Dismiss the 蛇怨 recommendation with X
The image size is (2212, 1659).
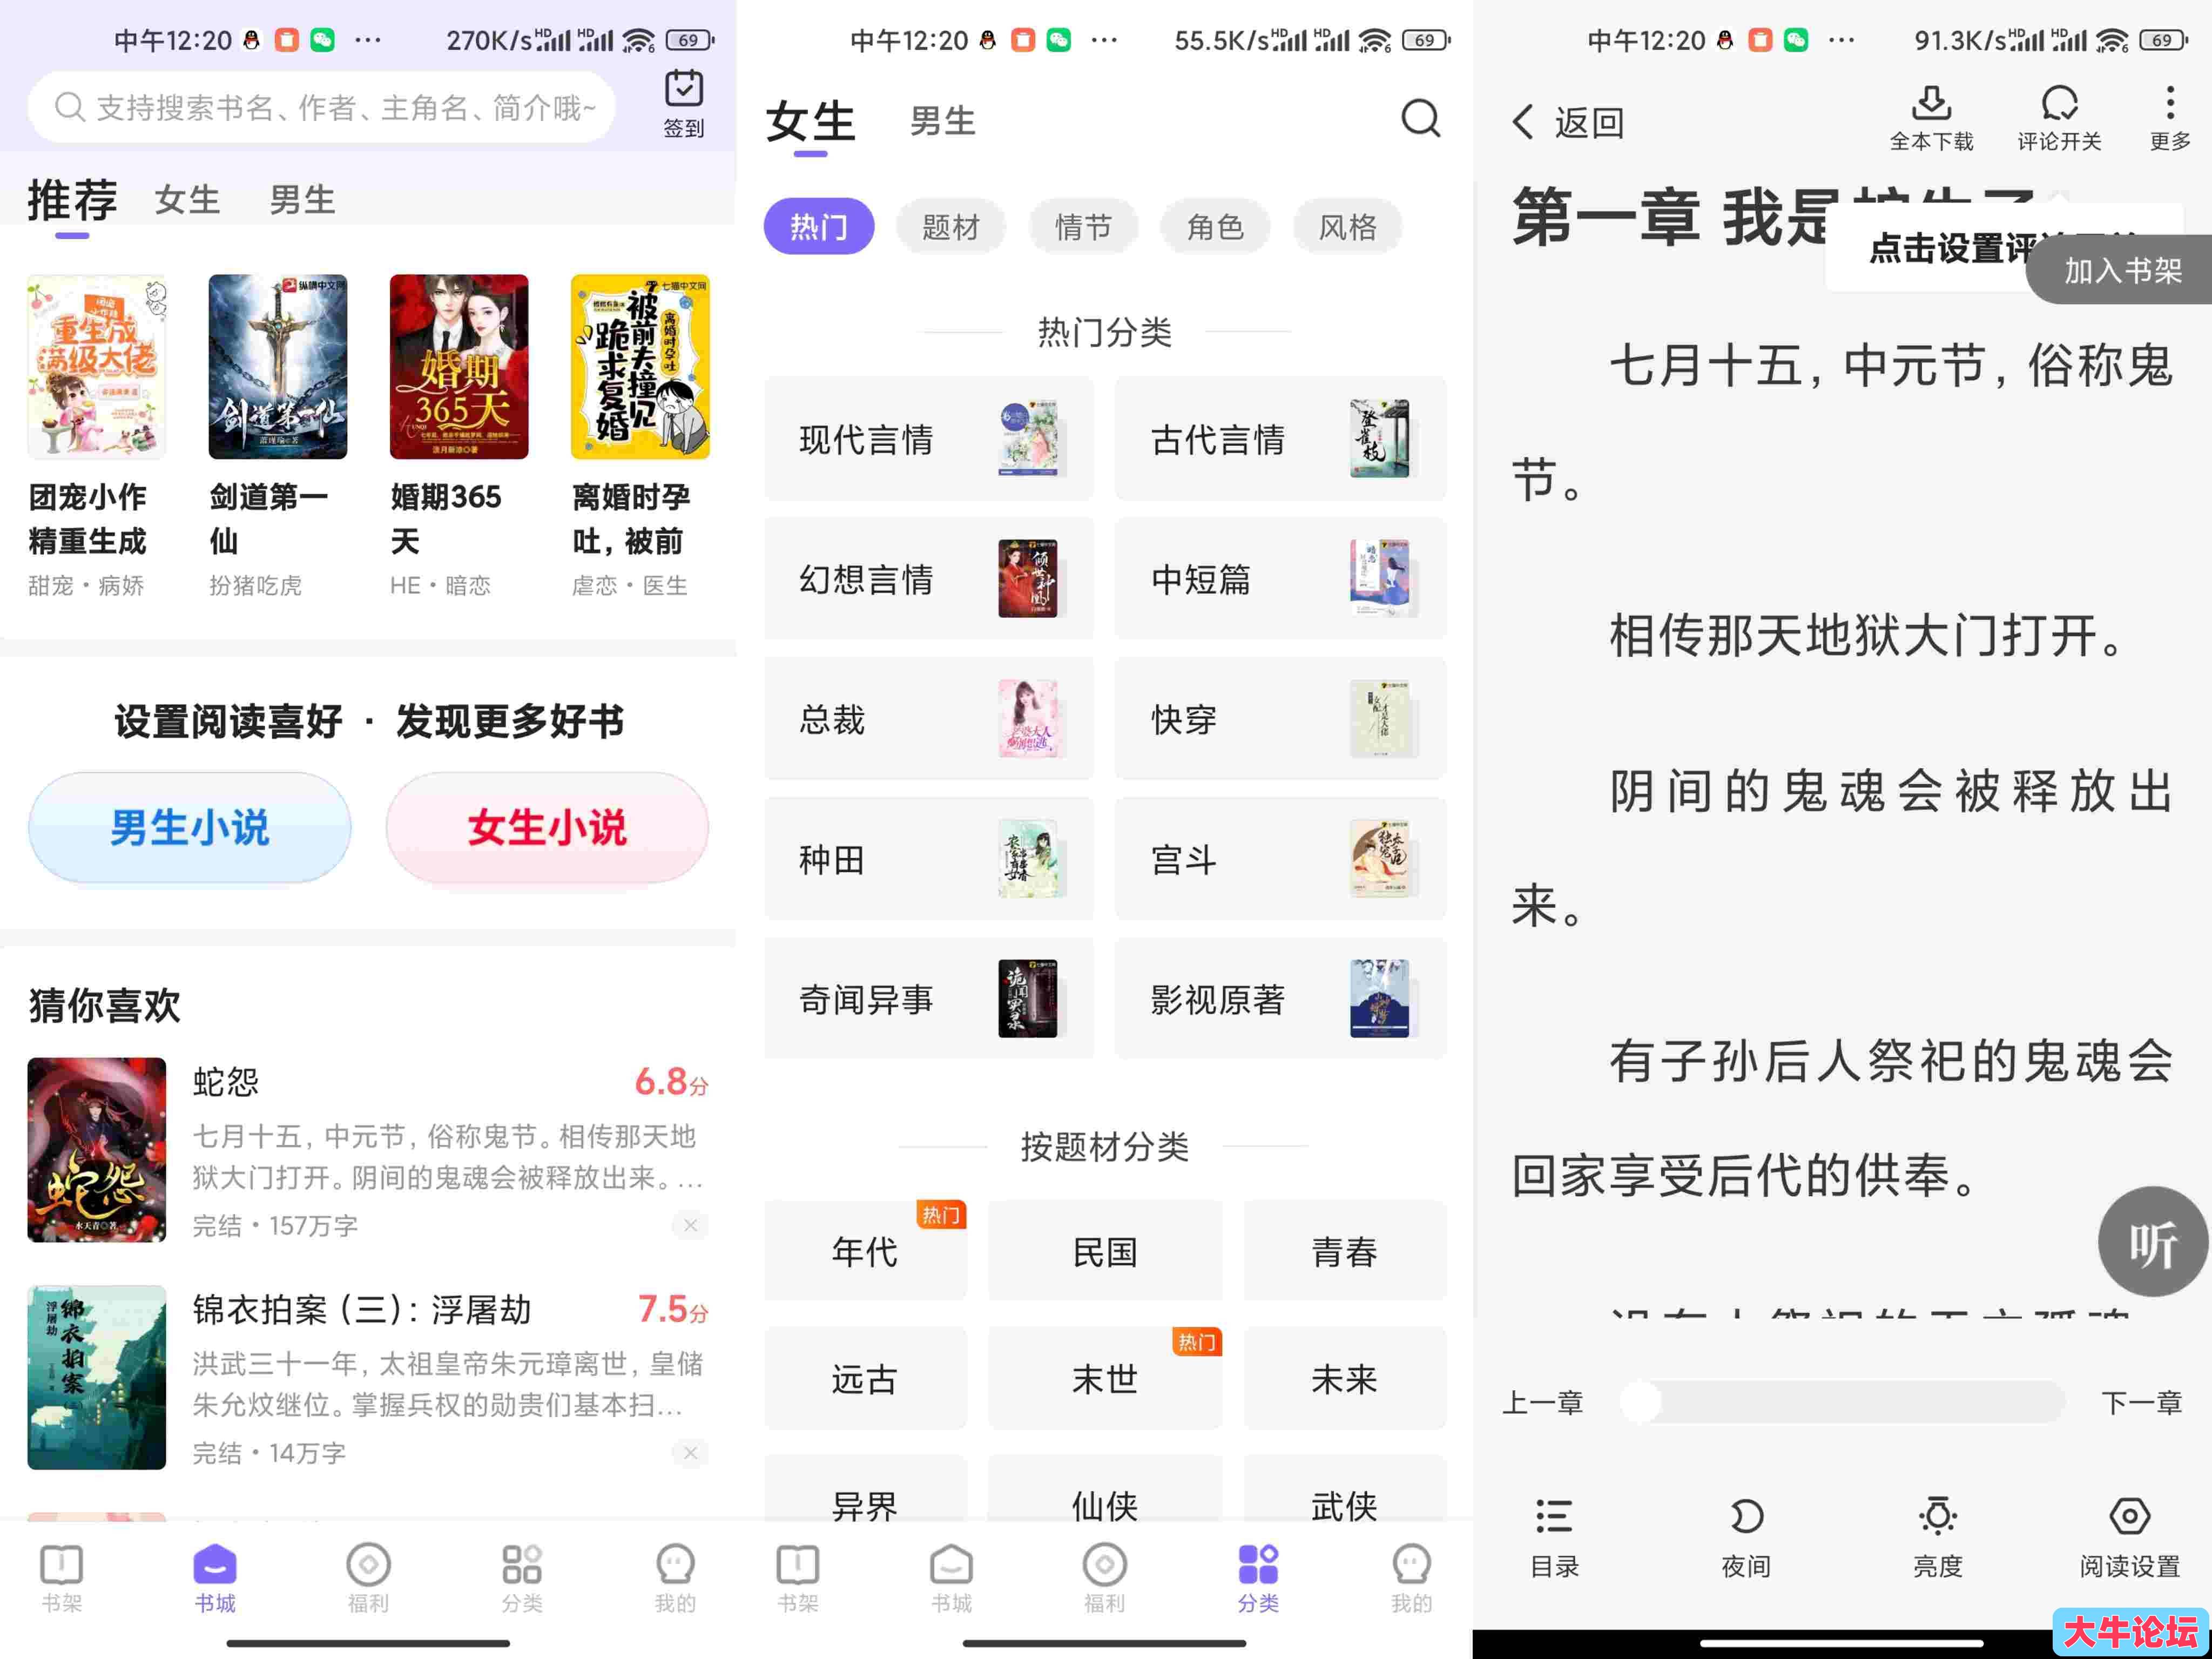[690, 1225]
